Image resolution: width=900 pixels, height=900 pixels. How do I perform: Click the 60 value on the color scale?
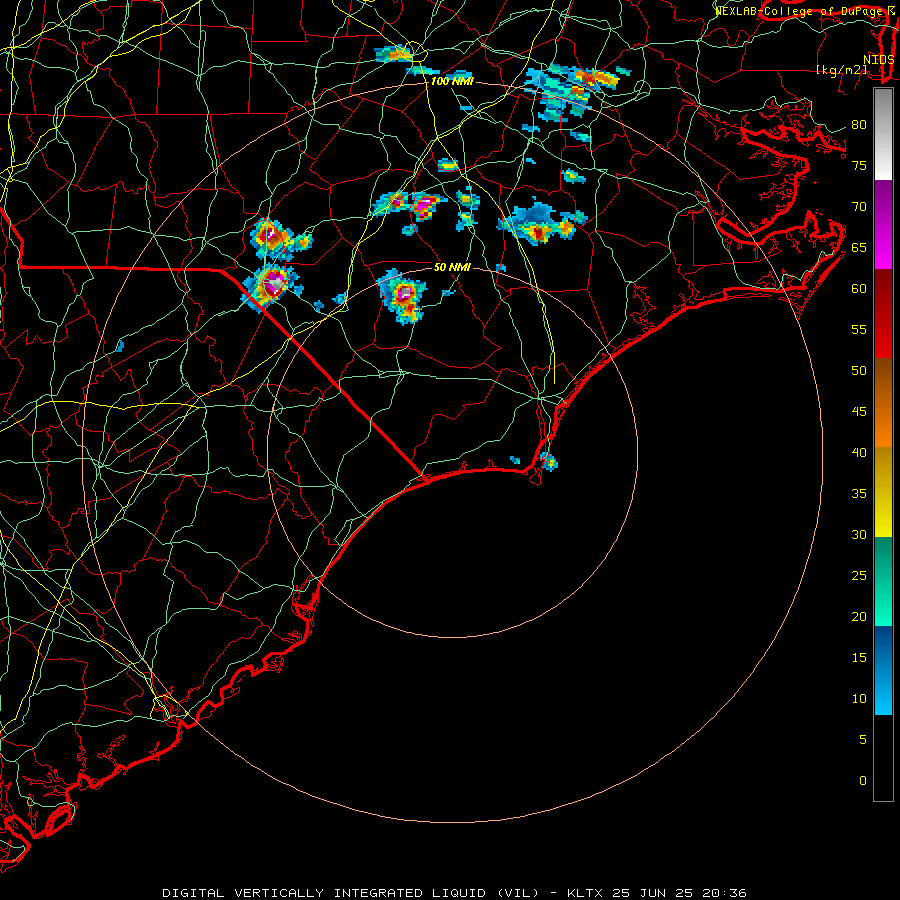pos(859,289)
